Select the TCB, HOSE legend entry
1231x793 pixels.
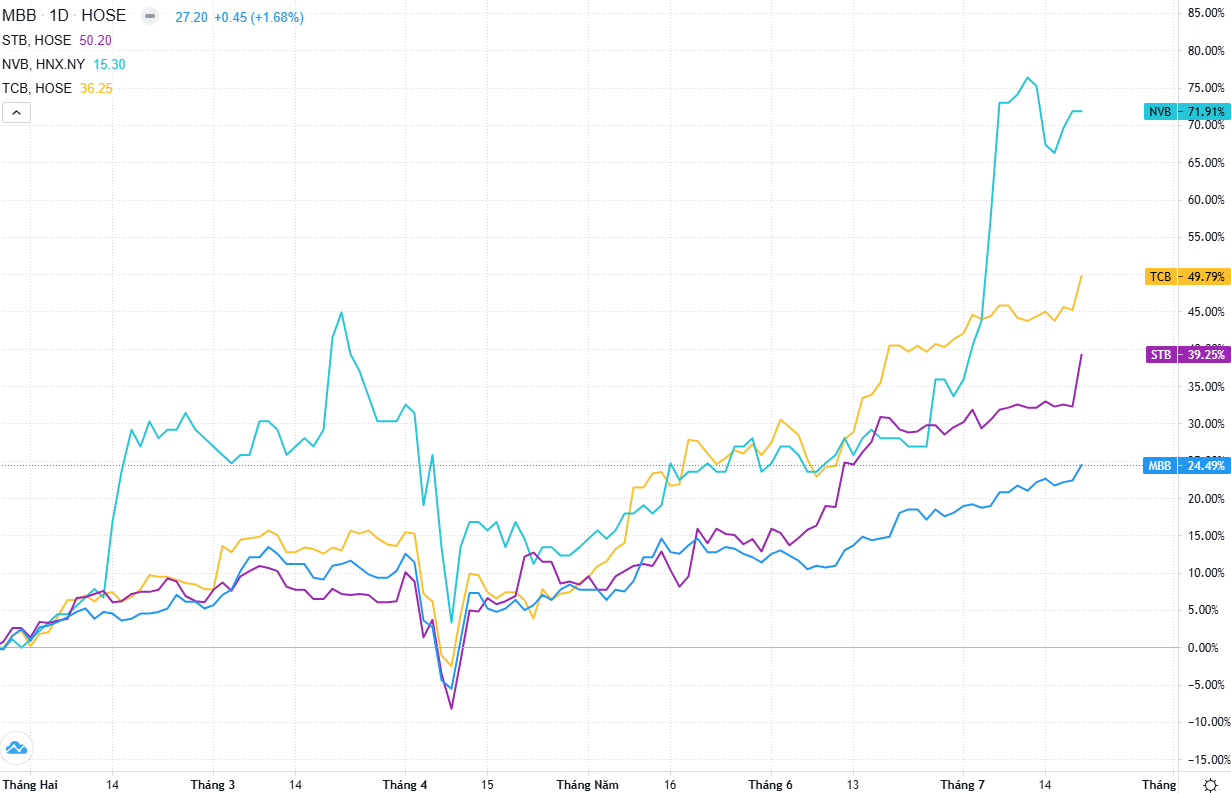[x=37, y=88]
